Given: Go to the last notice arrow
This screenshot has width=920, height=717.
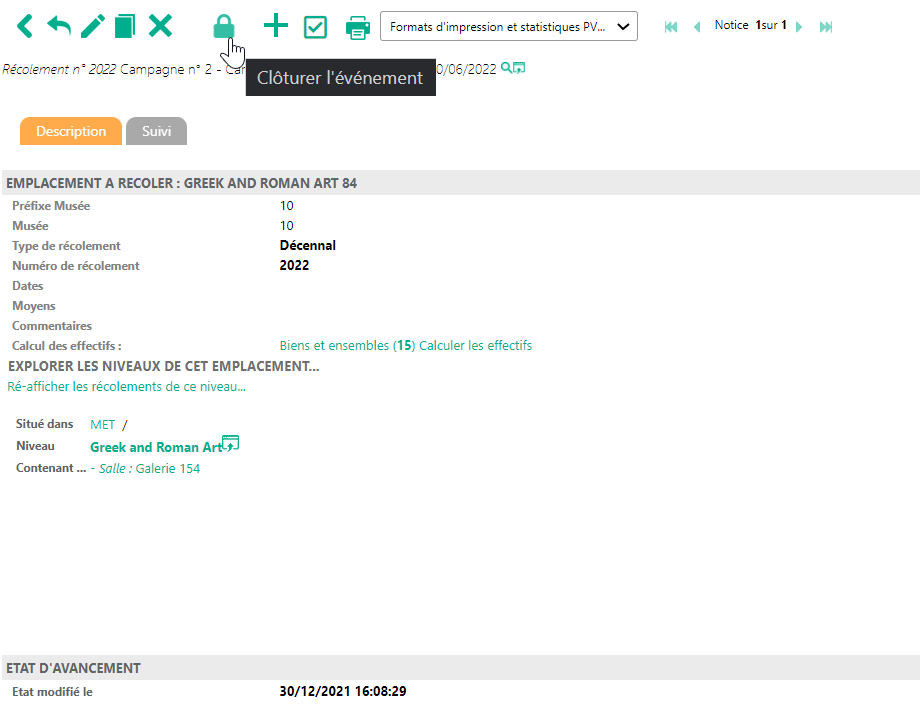Looking at the screenshot, I should (x=826, y=26).
